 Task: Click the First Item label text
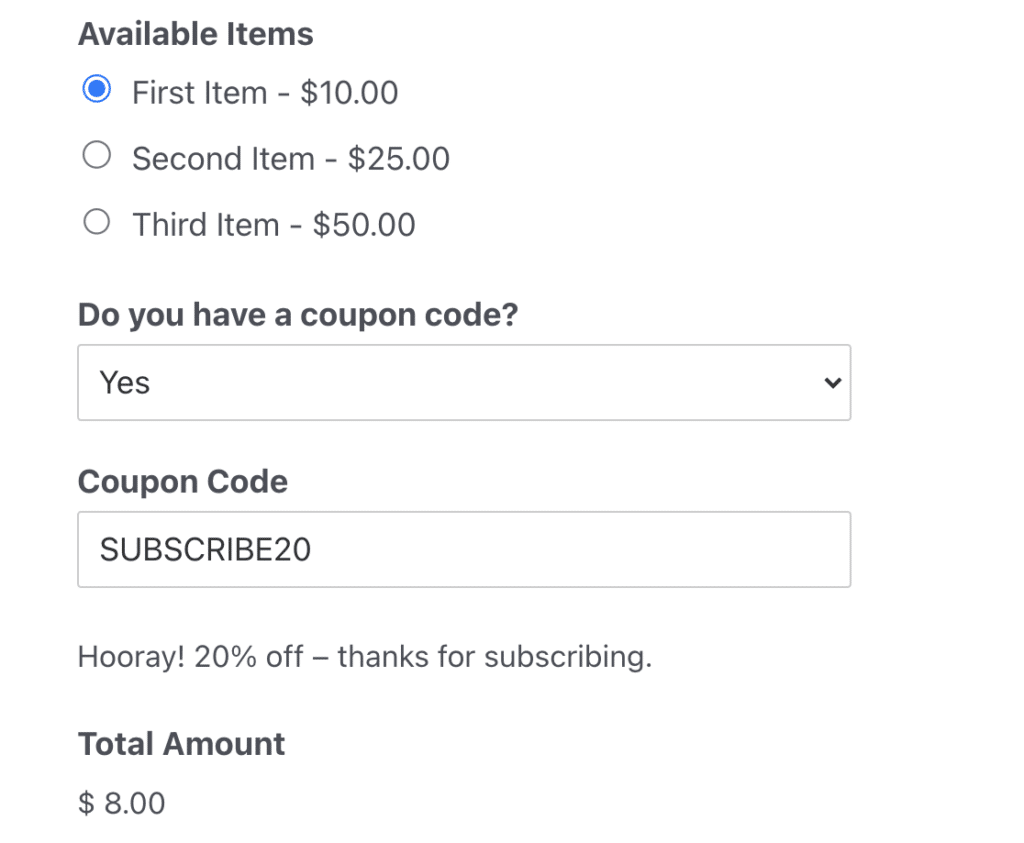click(264, 92)
